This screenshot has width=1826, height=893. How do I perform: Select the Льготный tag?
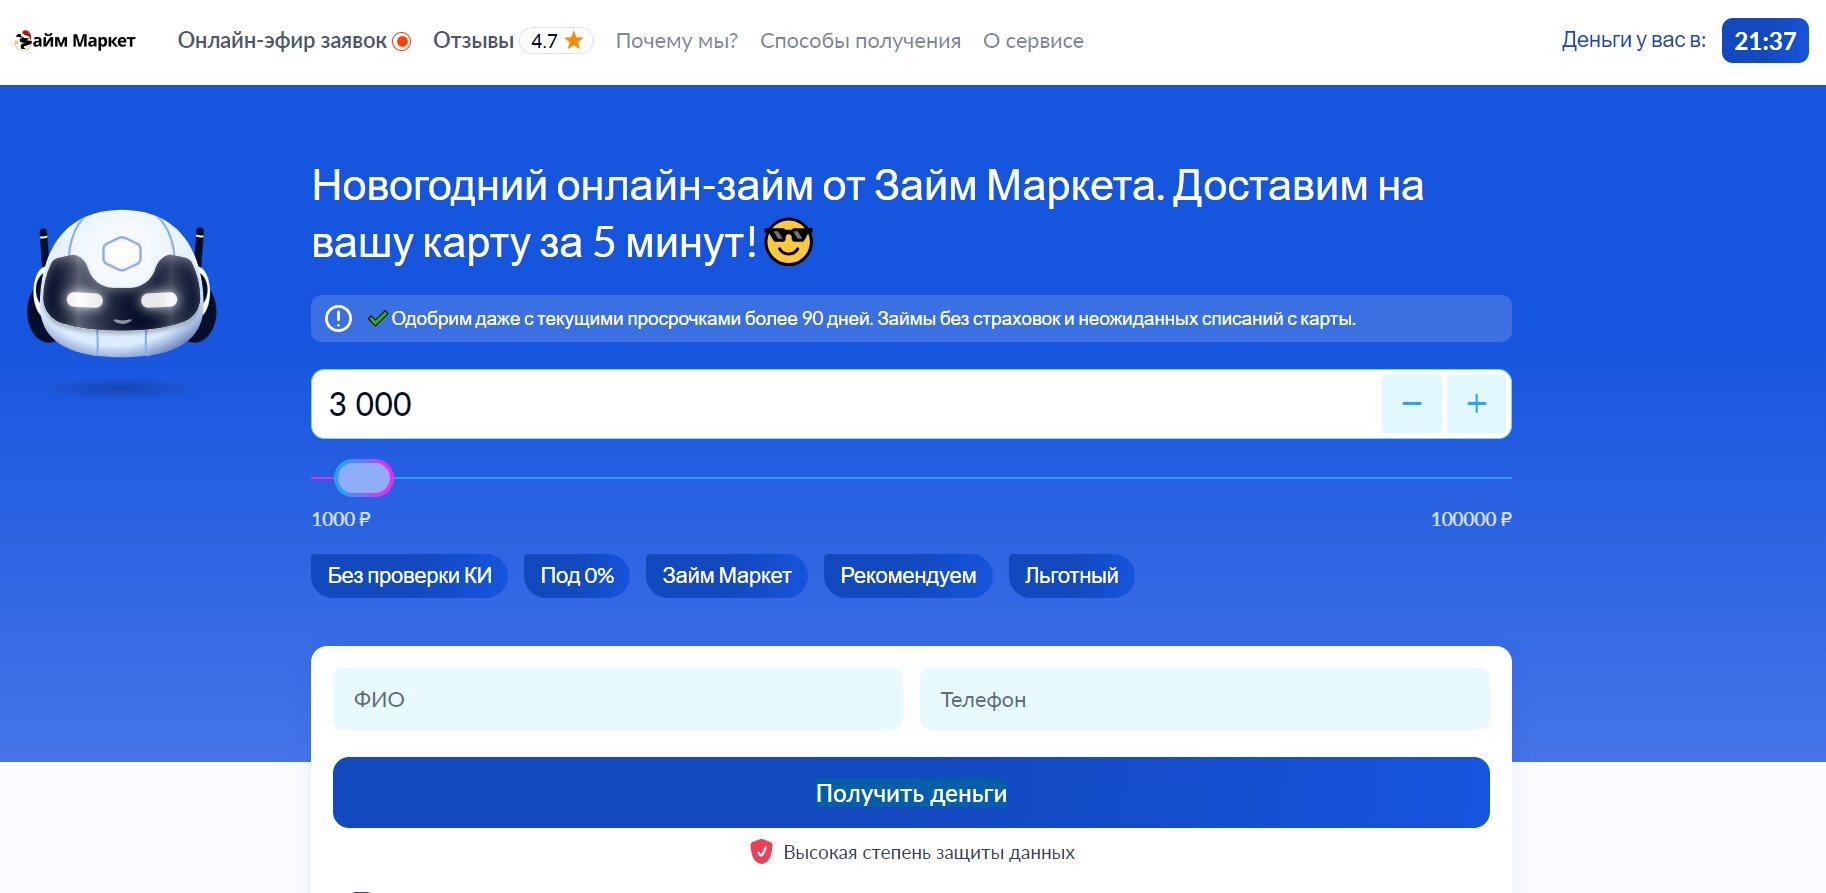1071,576
